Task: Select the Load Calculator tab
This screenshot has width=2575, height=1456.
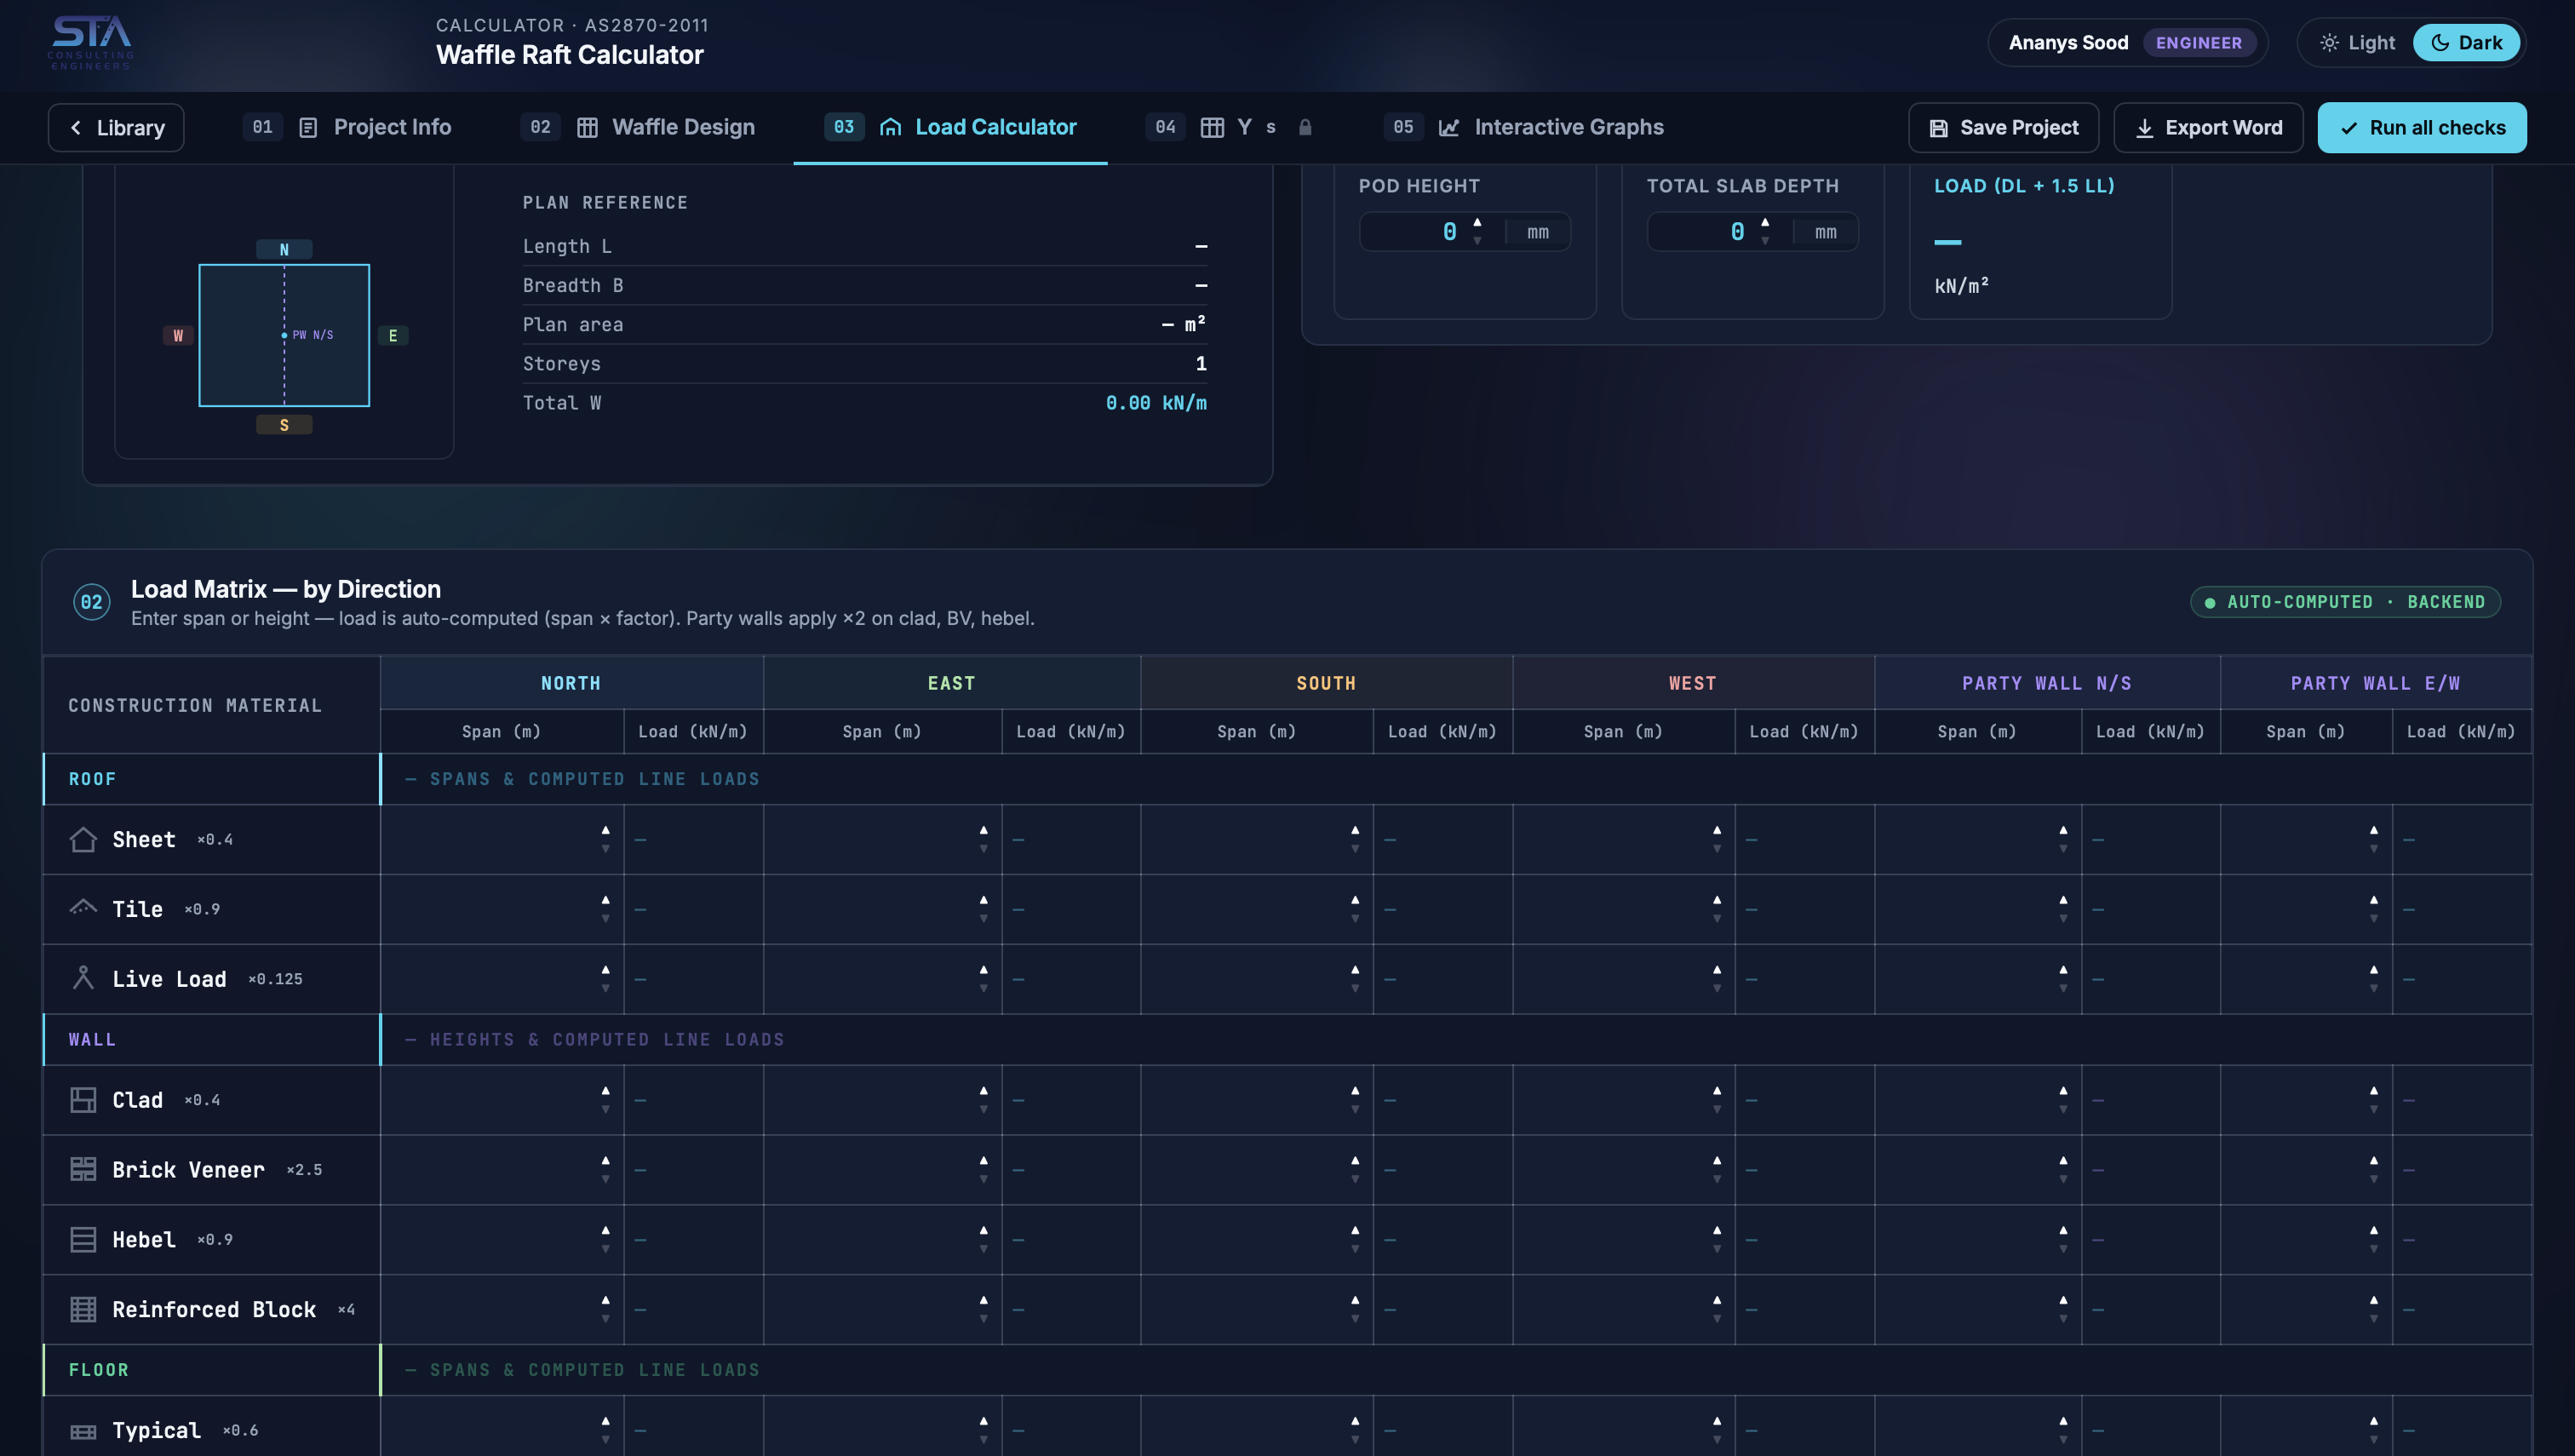Action: coord(950,127)
